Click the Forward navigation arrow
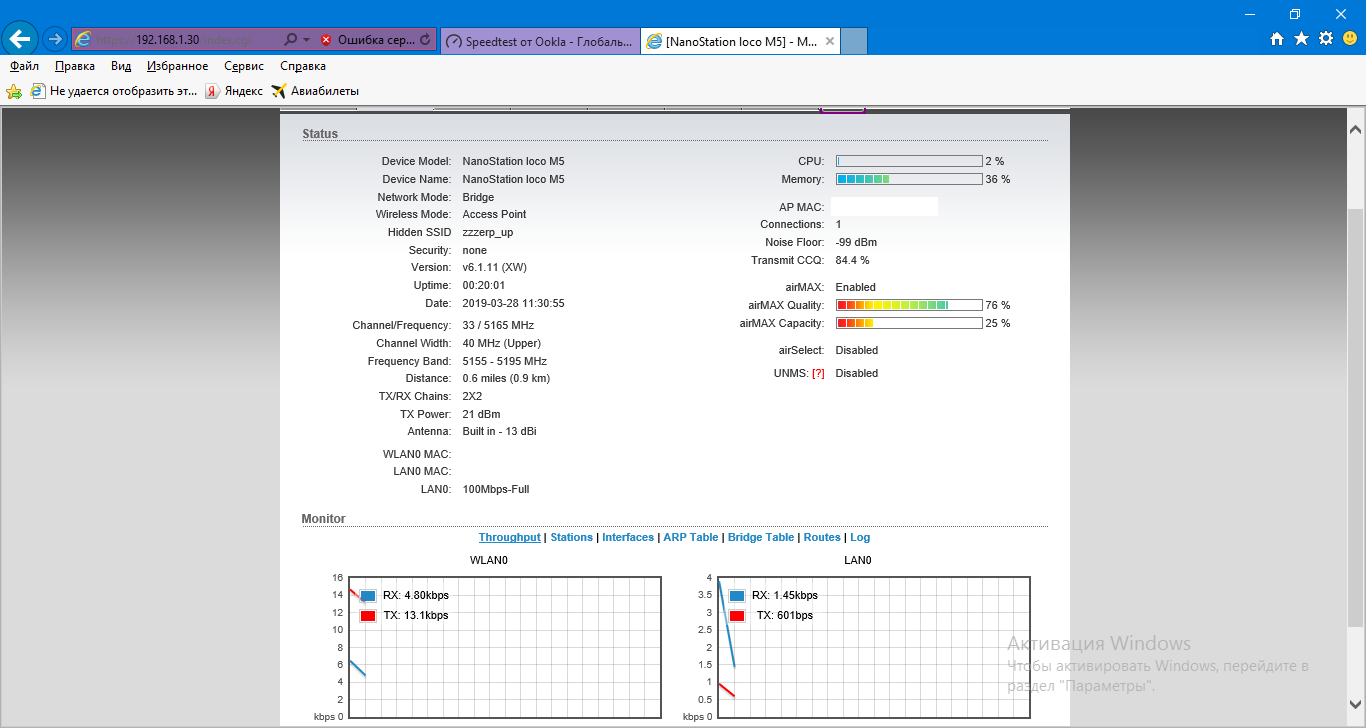The width and height of the screenshot is (1366, 728). coord(55,39)
